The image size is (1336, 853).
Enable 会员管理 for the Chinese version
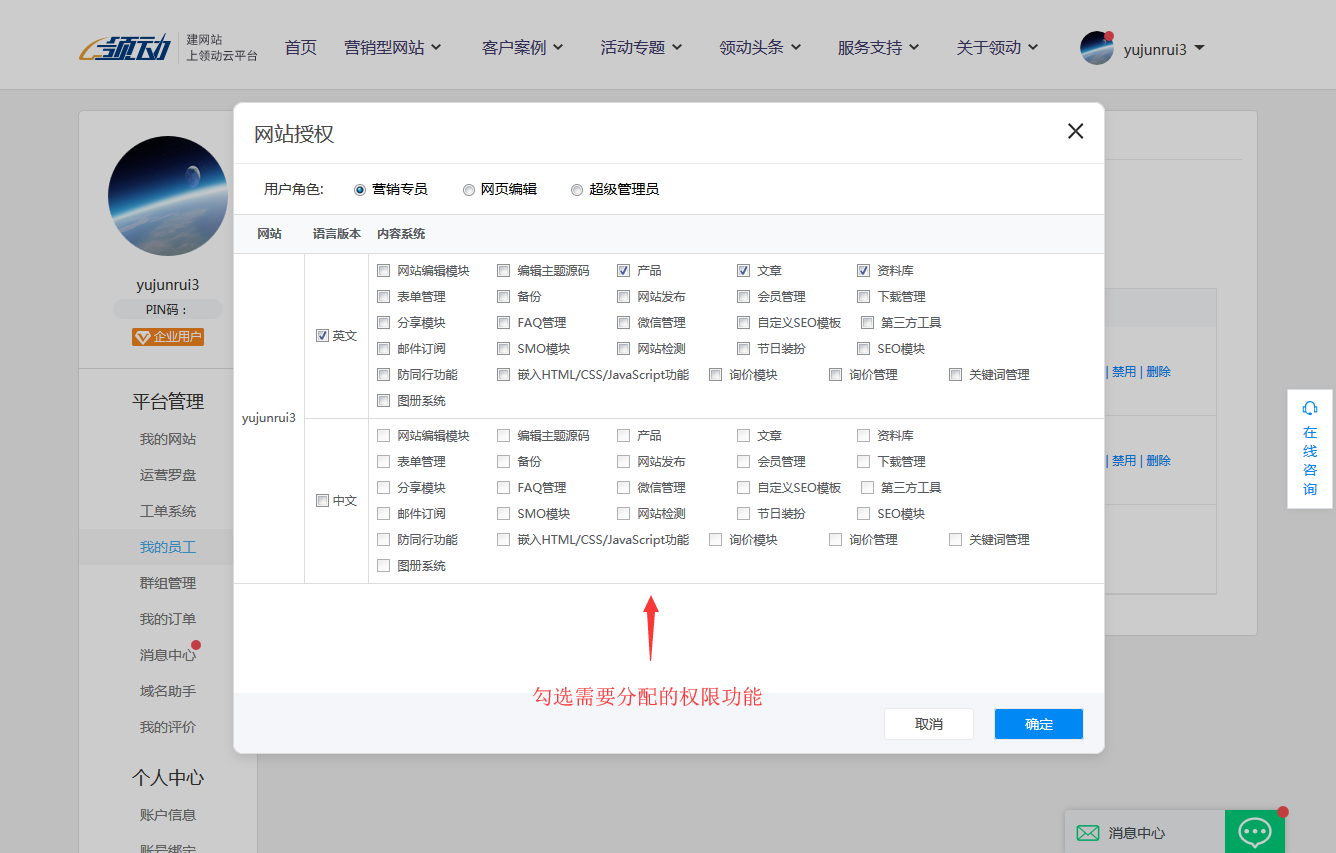742,461
